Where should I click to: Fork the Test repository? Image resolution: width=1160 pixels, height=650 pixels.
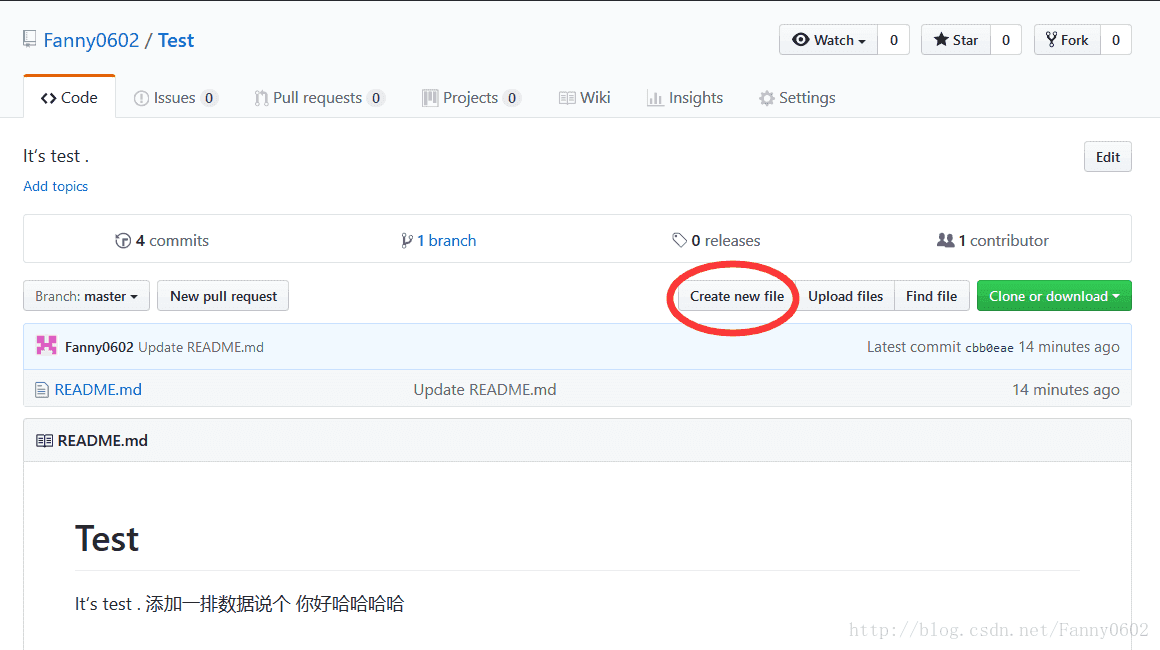coord(1067,40)
